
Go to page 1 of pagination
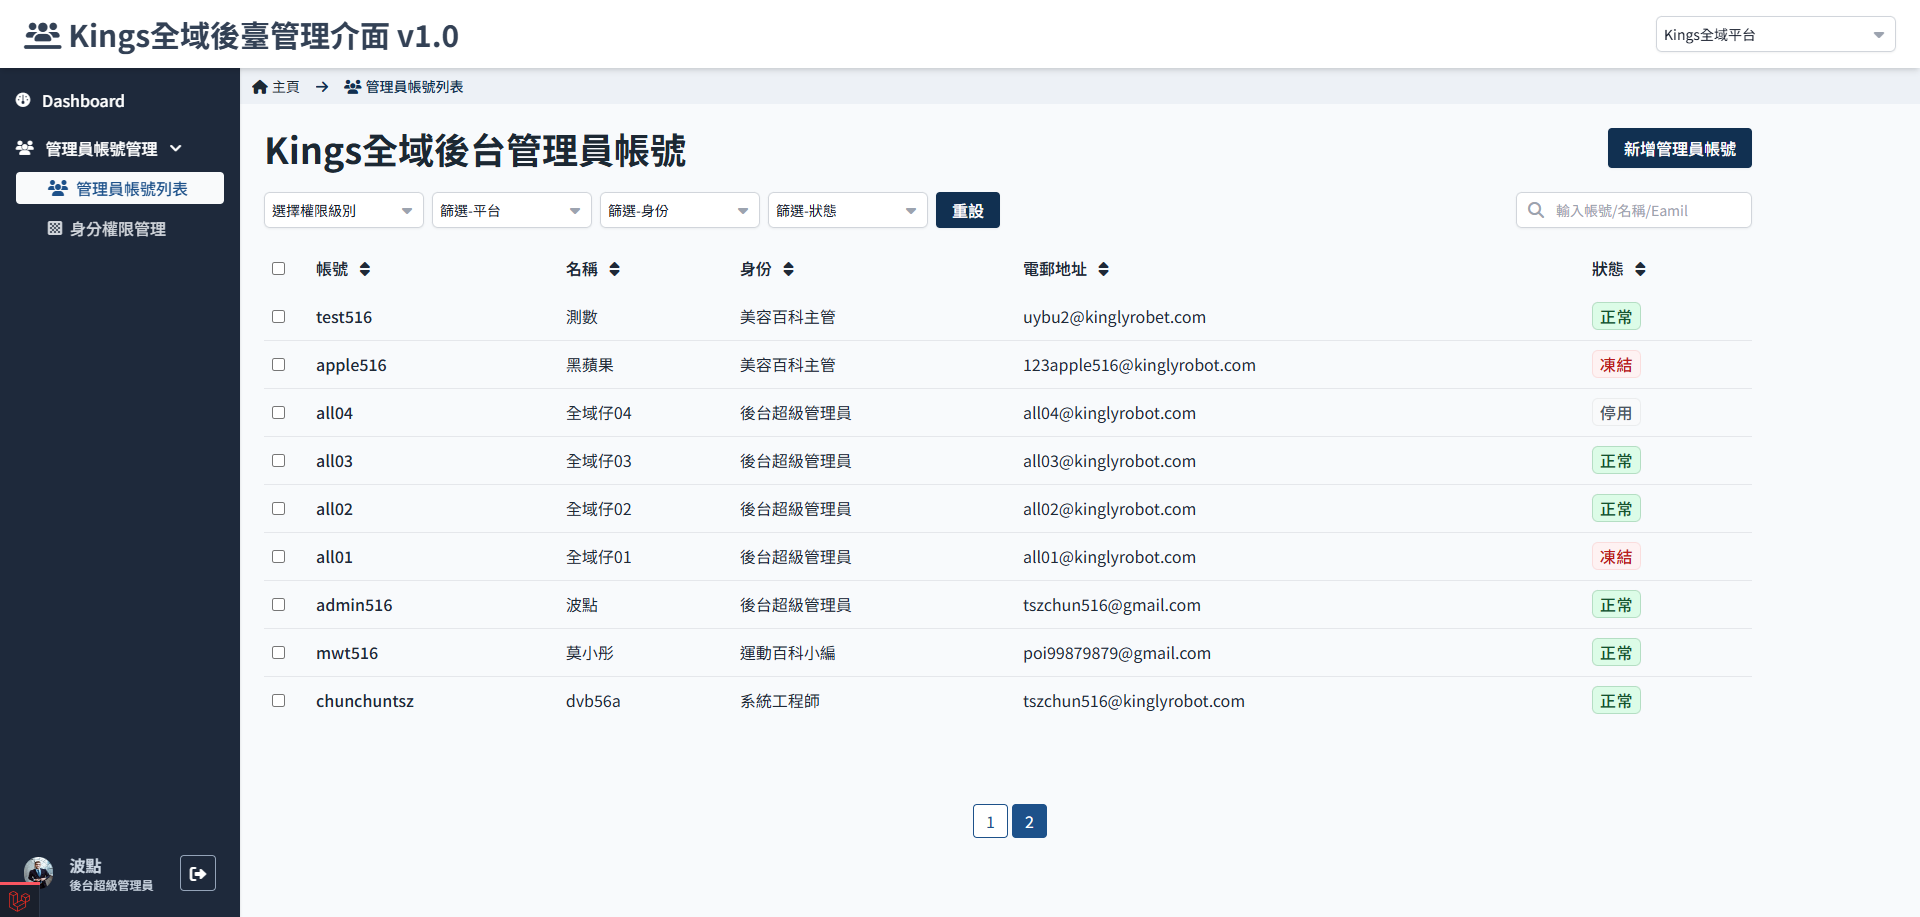coord(990,821)
